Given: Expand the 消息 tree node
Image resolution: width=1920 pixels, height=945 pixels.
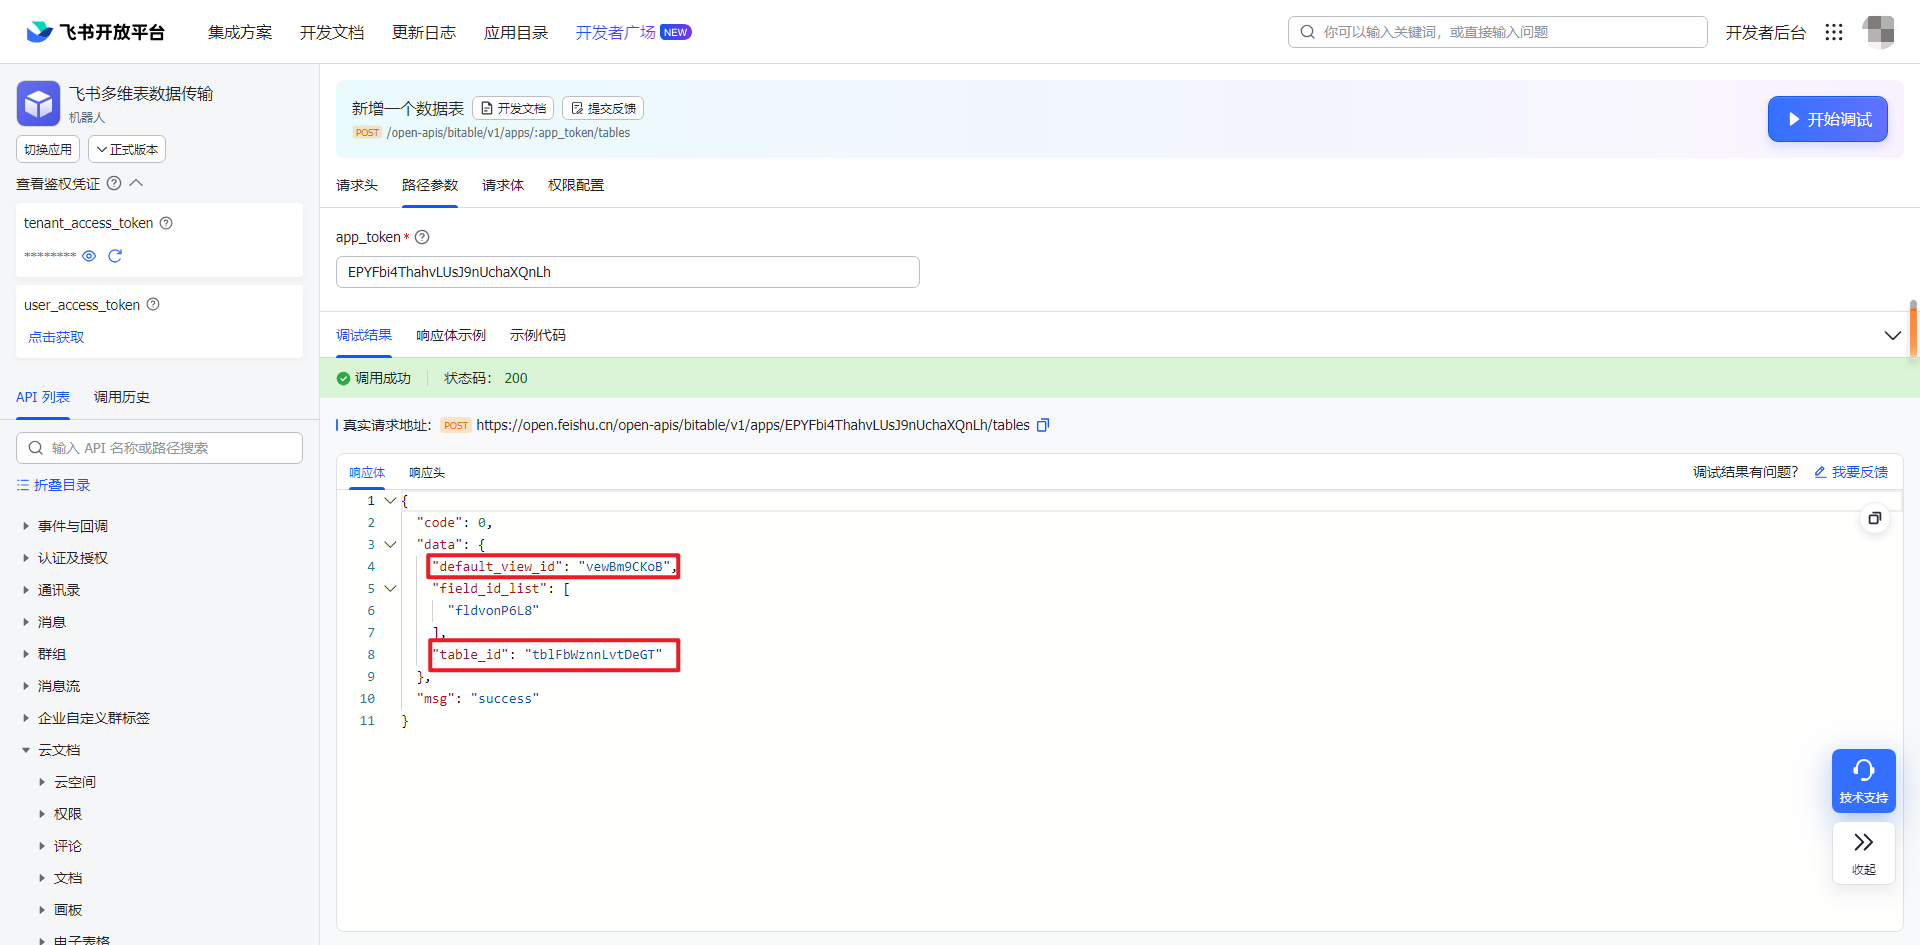Looking at the screenshot, I should tap(26, 622).
